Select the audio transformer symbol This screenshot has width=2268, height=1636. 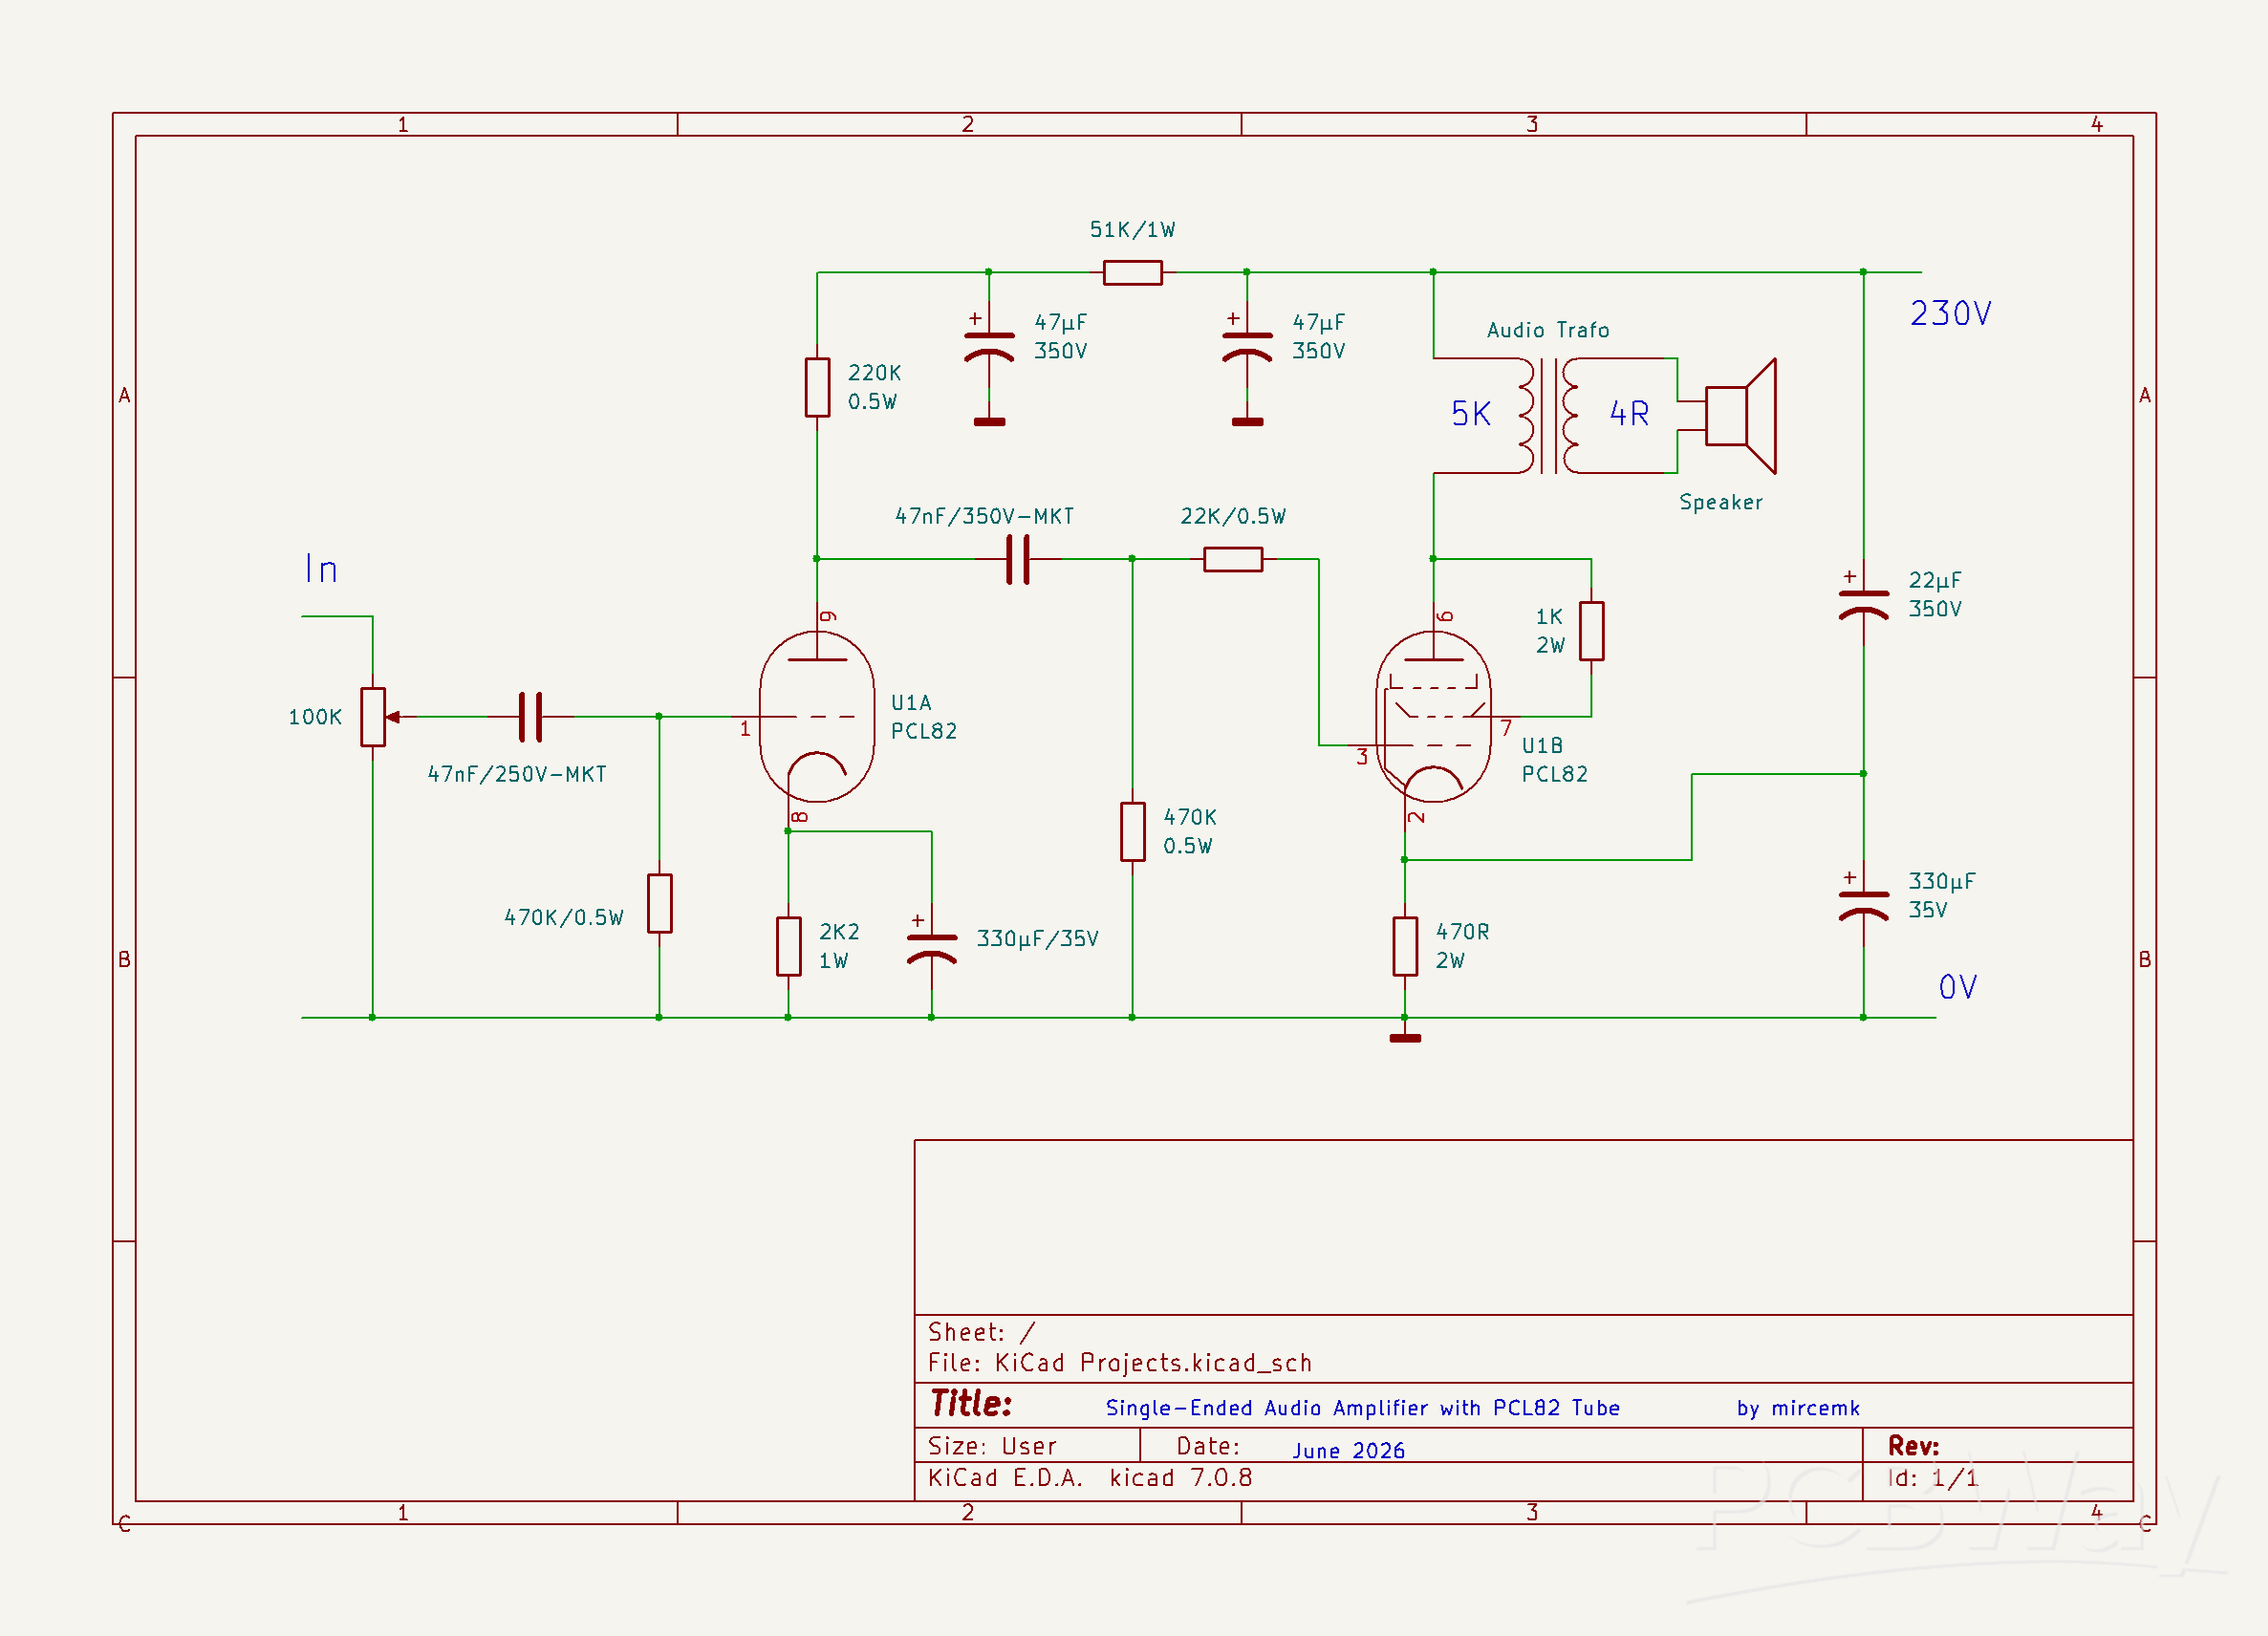pyautogui.click(x=1548, y=416)
